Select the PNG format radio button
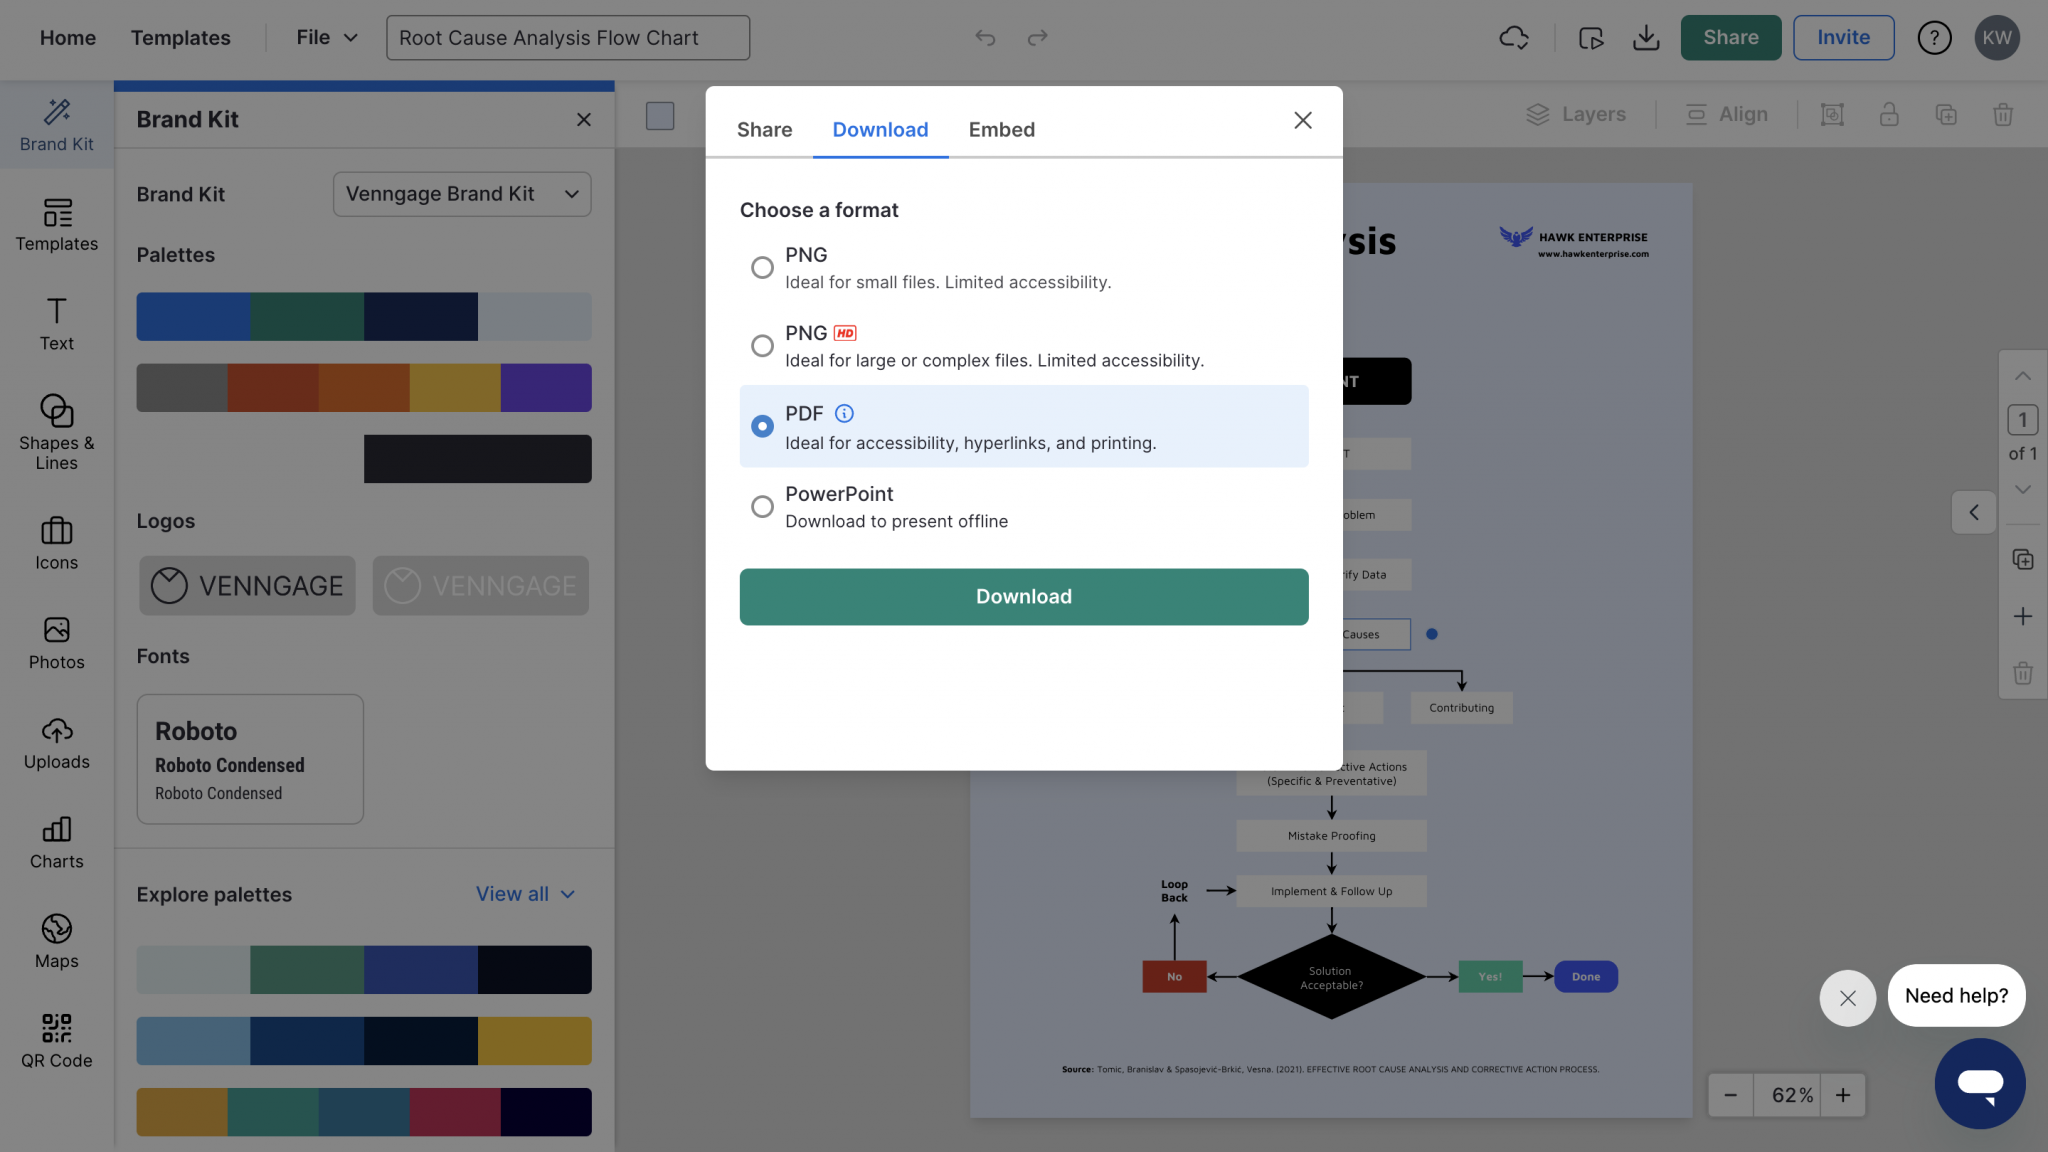Image resolution: width=2048 pixels, height=1152 pixels. click(762, 267)
